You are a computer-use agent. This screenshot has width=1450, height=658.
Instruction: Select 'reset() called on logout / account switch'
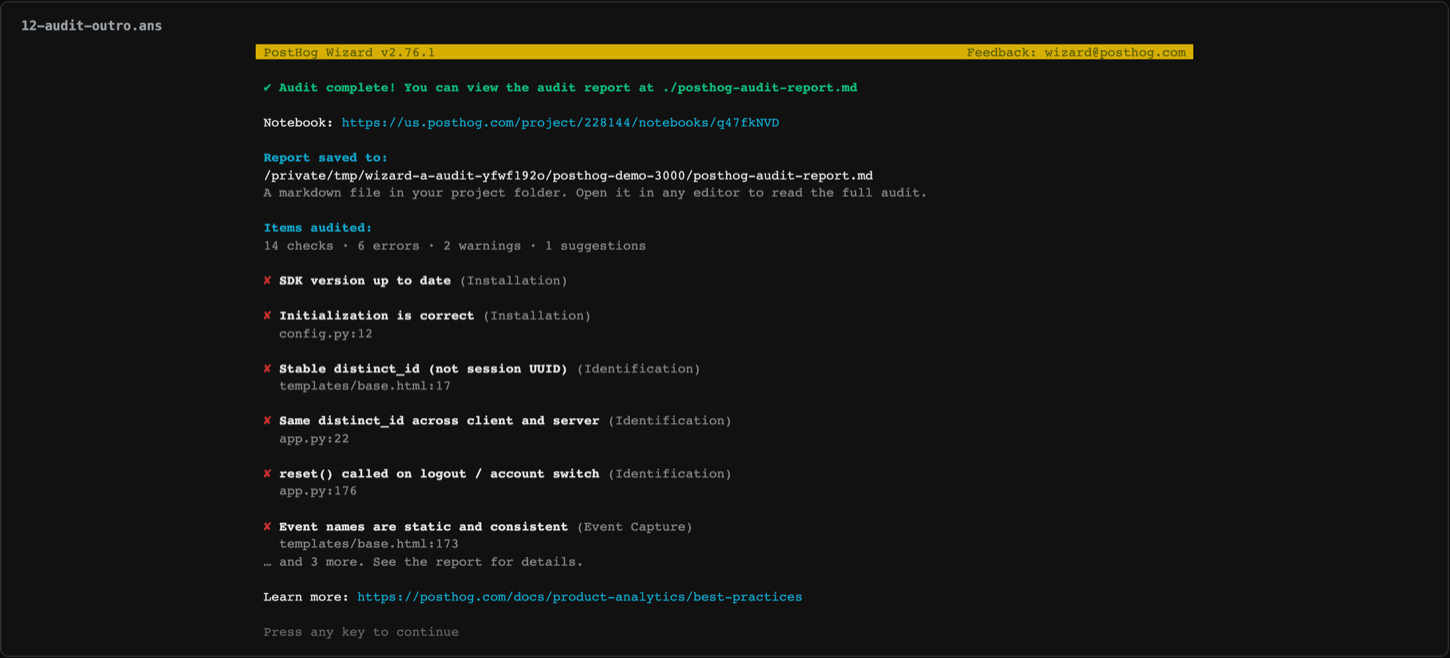[x=439, y=474]
